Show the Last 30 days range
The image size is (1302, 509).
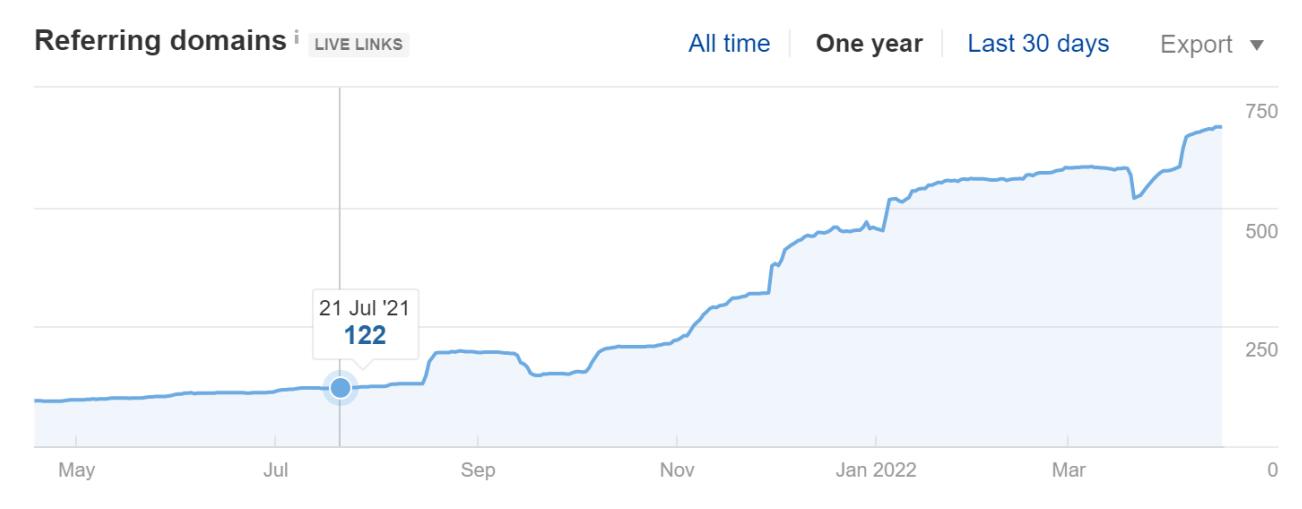click(1038, 44)
